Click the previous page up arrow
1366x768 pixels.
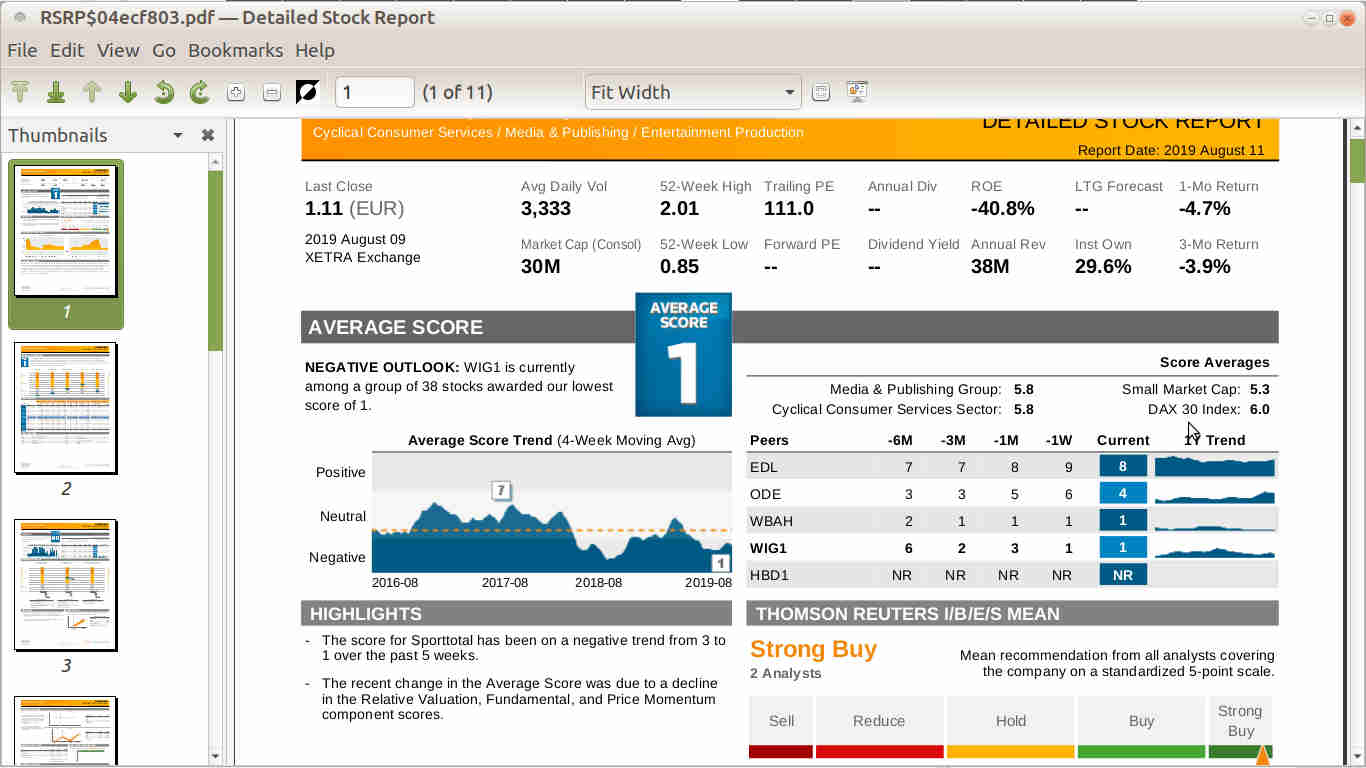(92, 92)
